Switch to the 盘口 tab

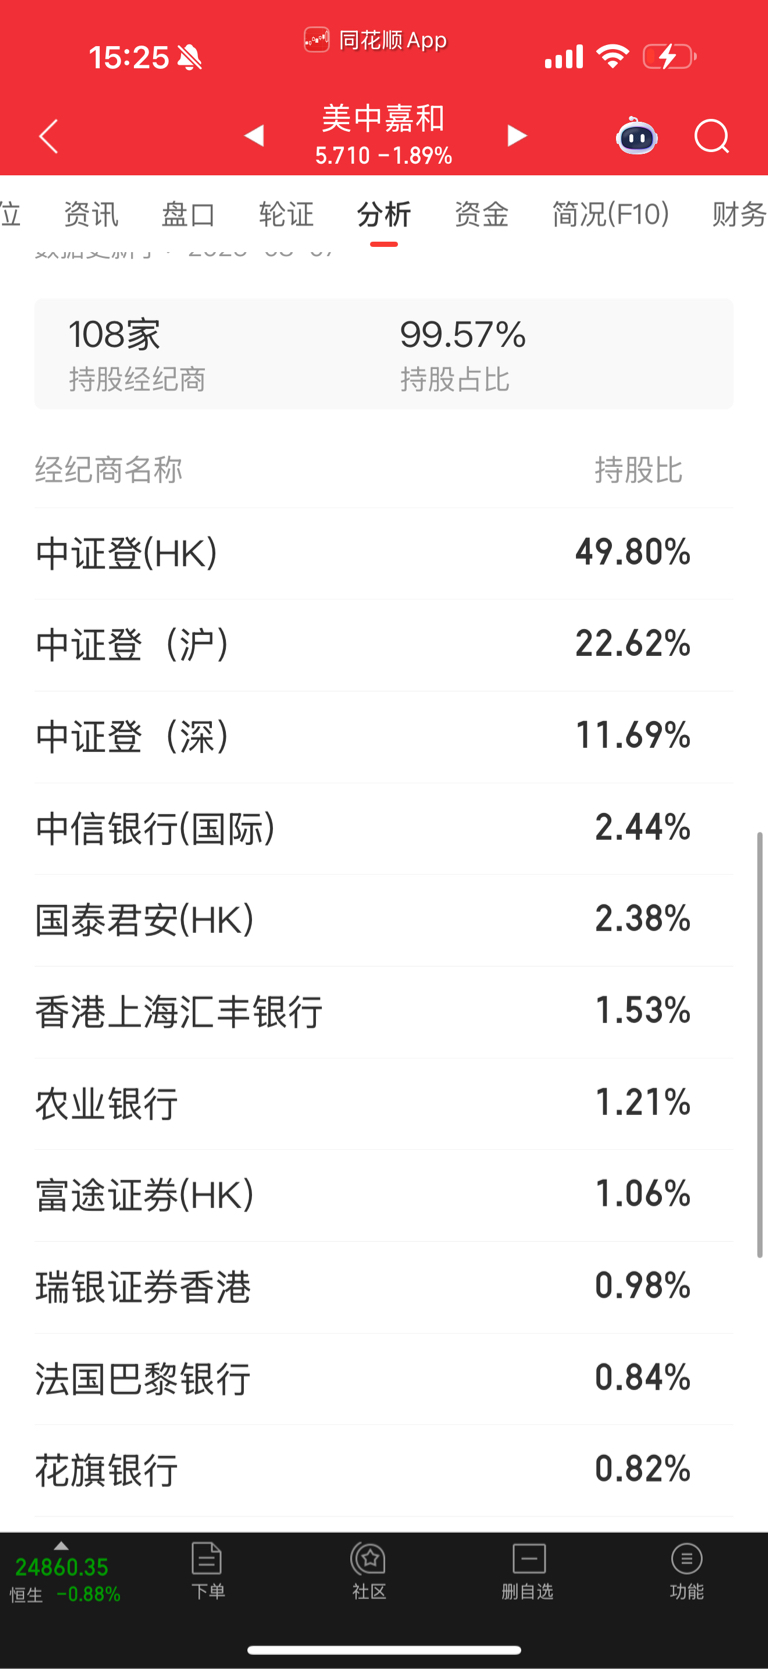point(189,214)
